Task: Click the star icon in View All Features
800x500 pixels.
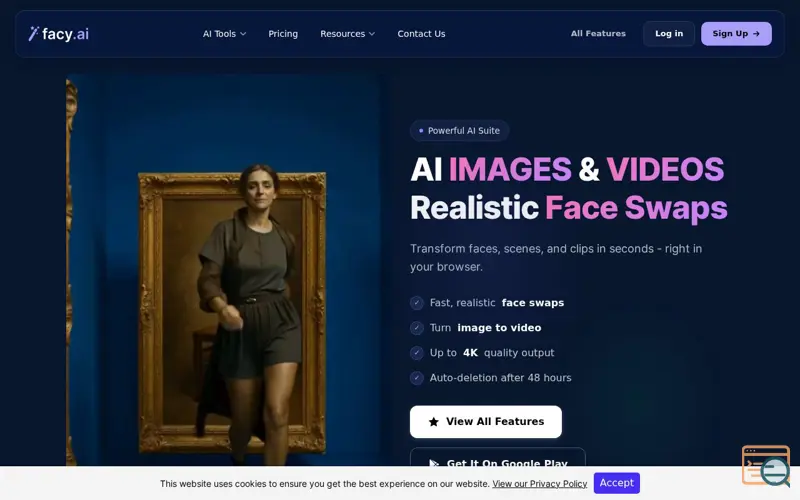Action: tap(434, 422)
